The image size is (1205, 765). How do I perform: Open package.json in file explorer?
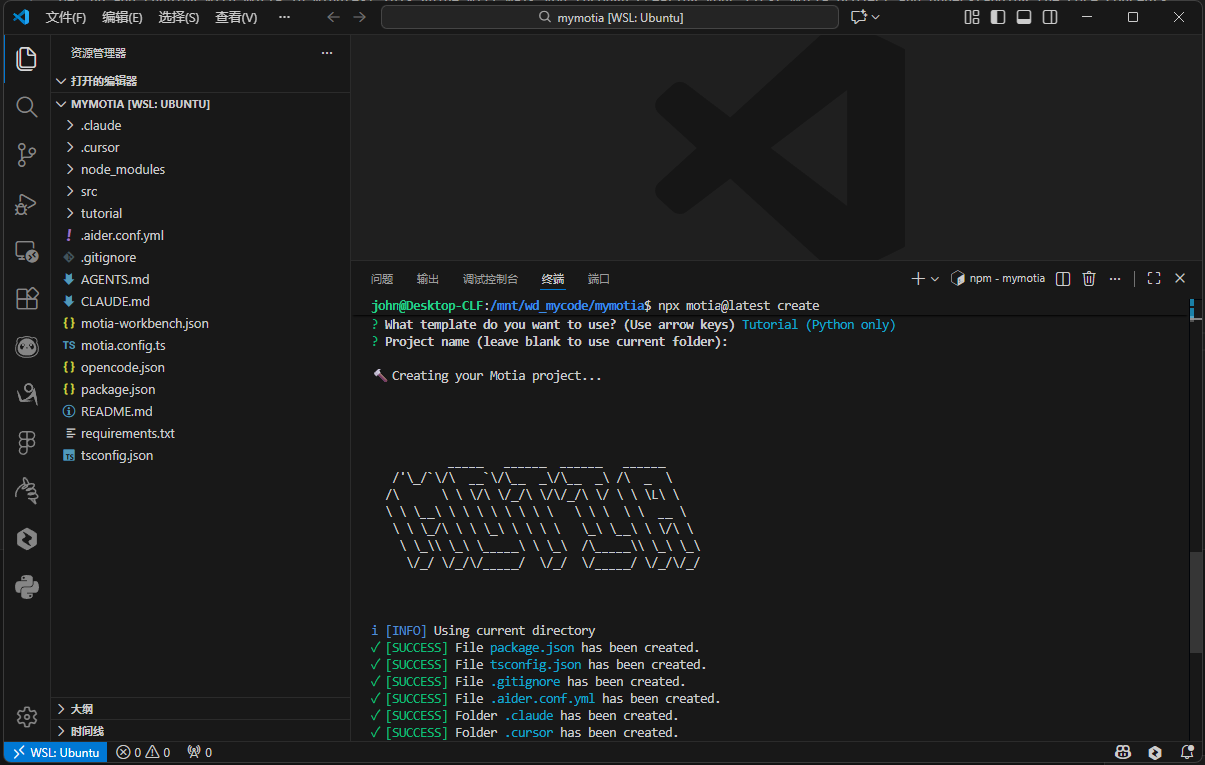200,389
